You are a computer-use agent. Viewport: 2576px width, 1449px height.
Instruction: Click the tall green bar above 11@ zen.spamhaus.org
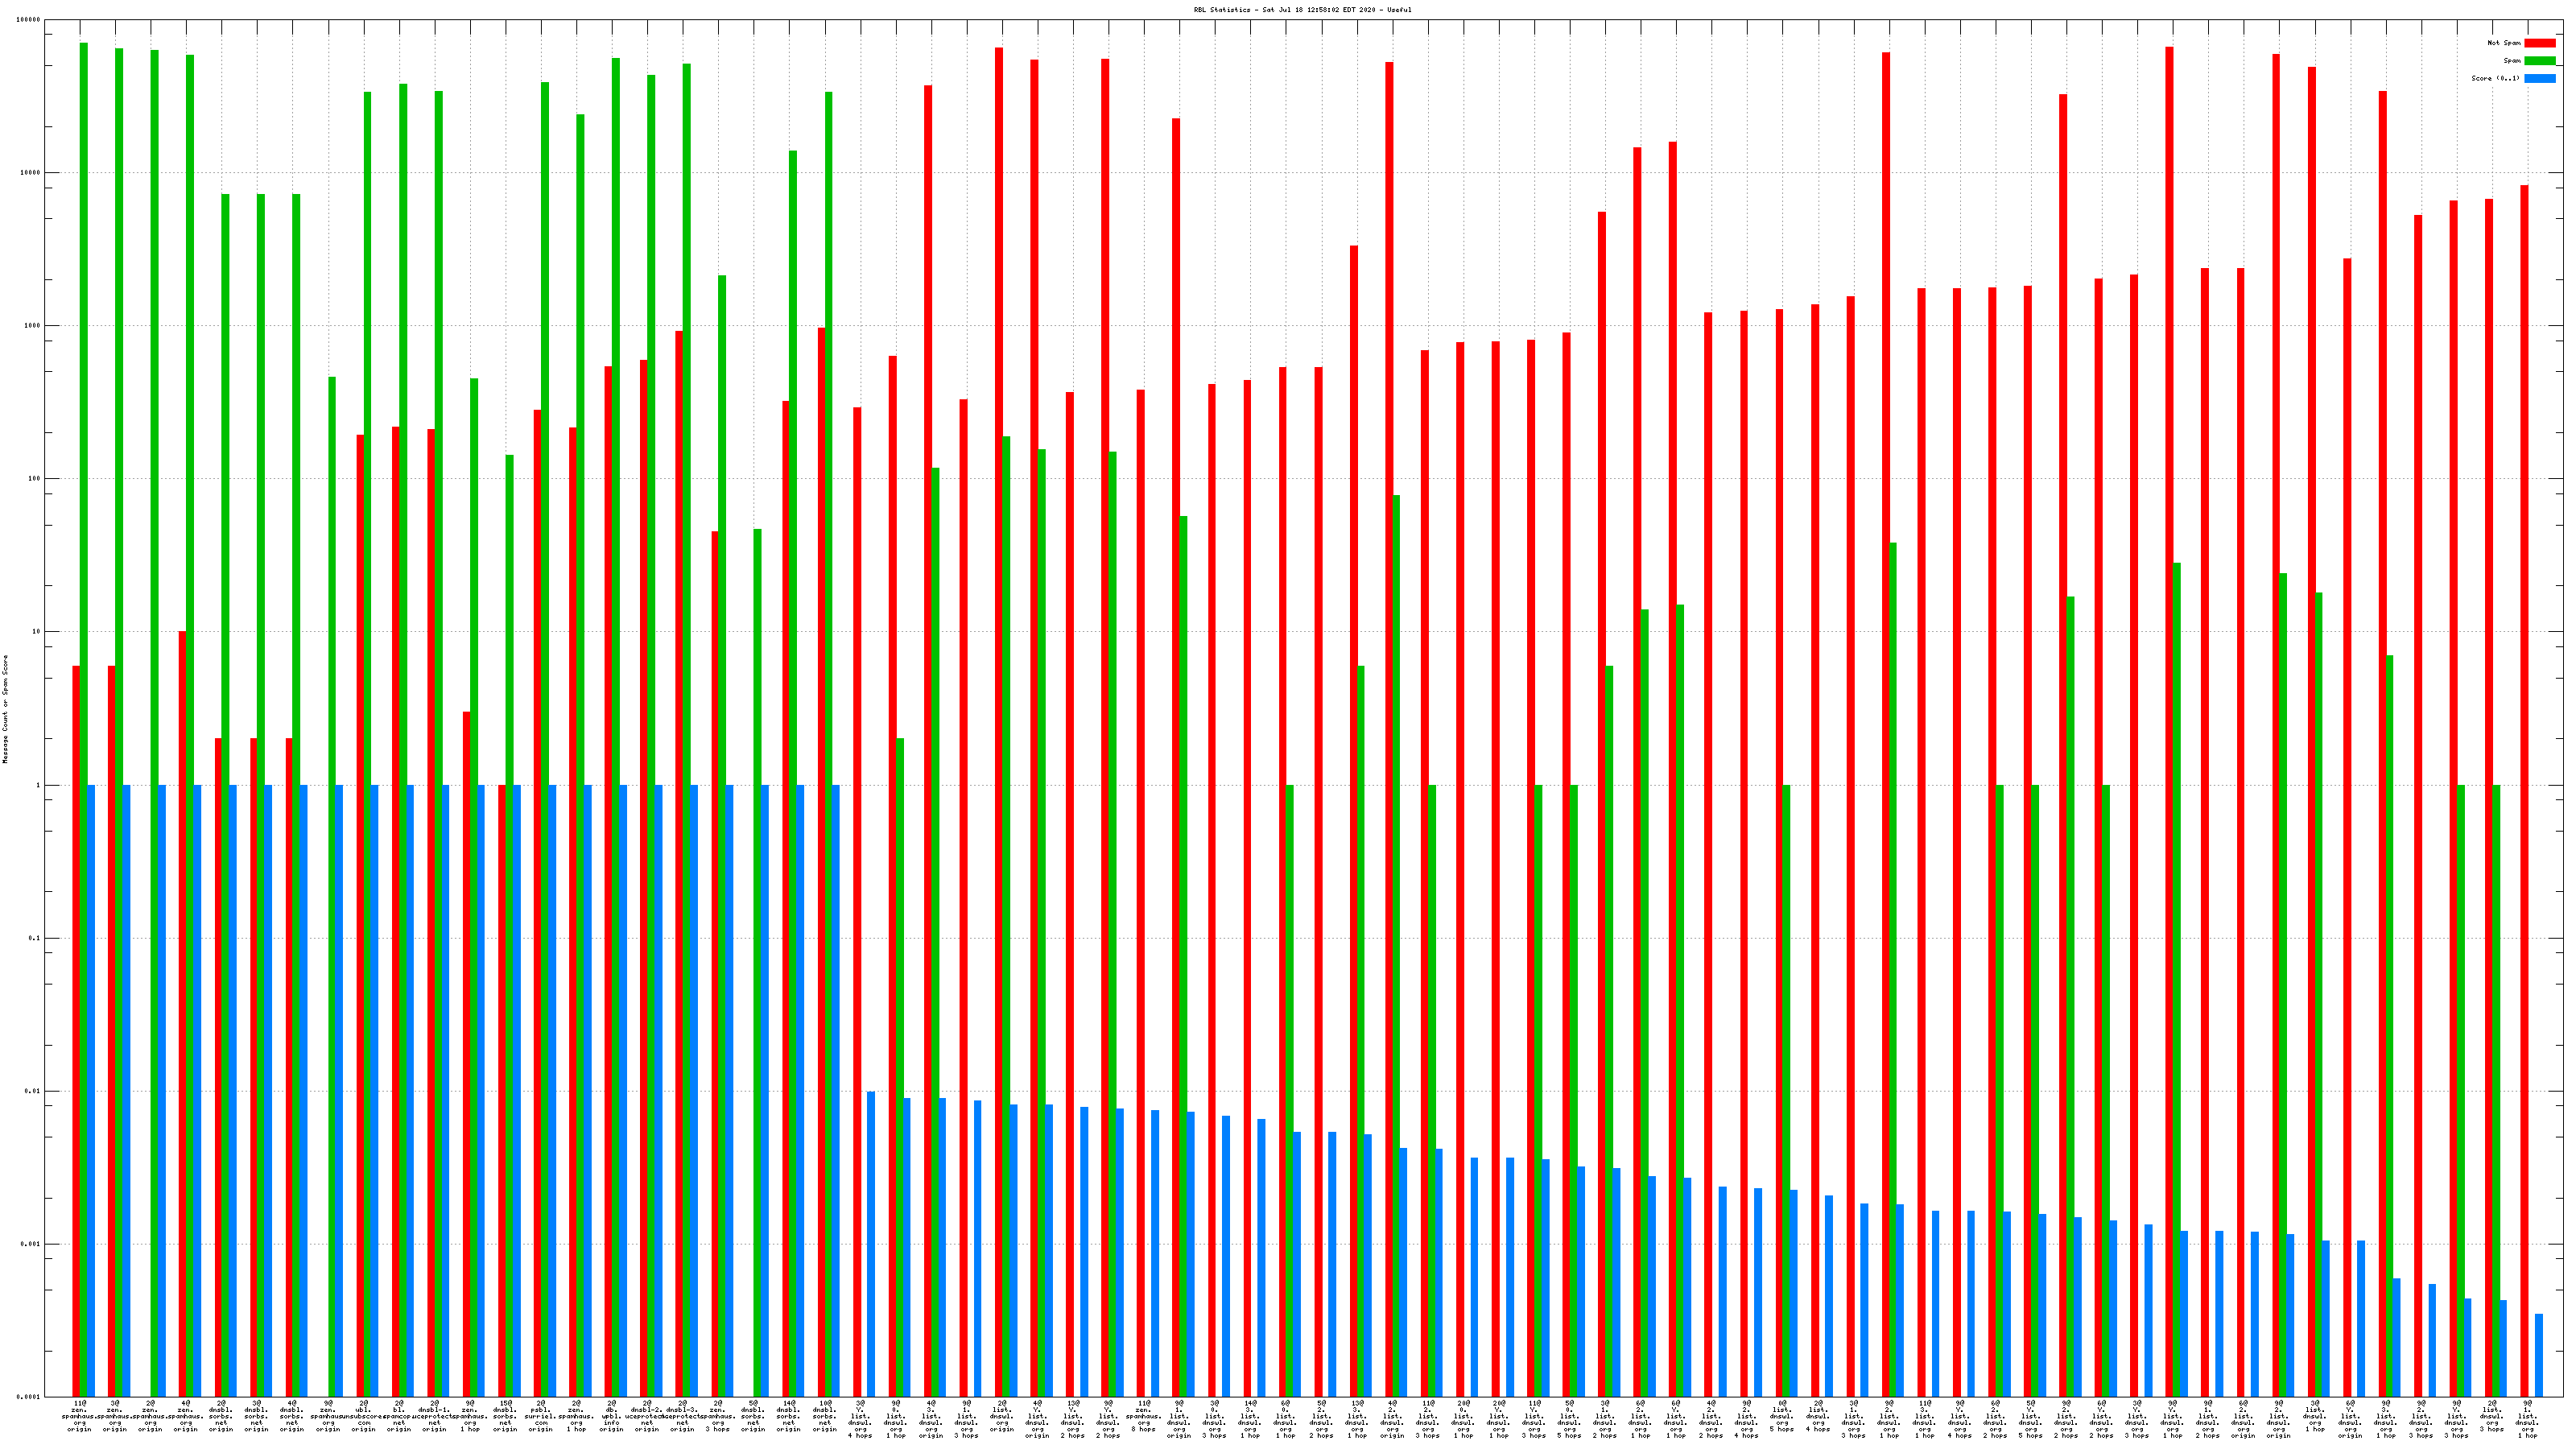84,400
